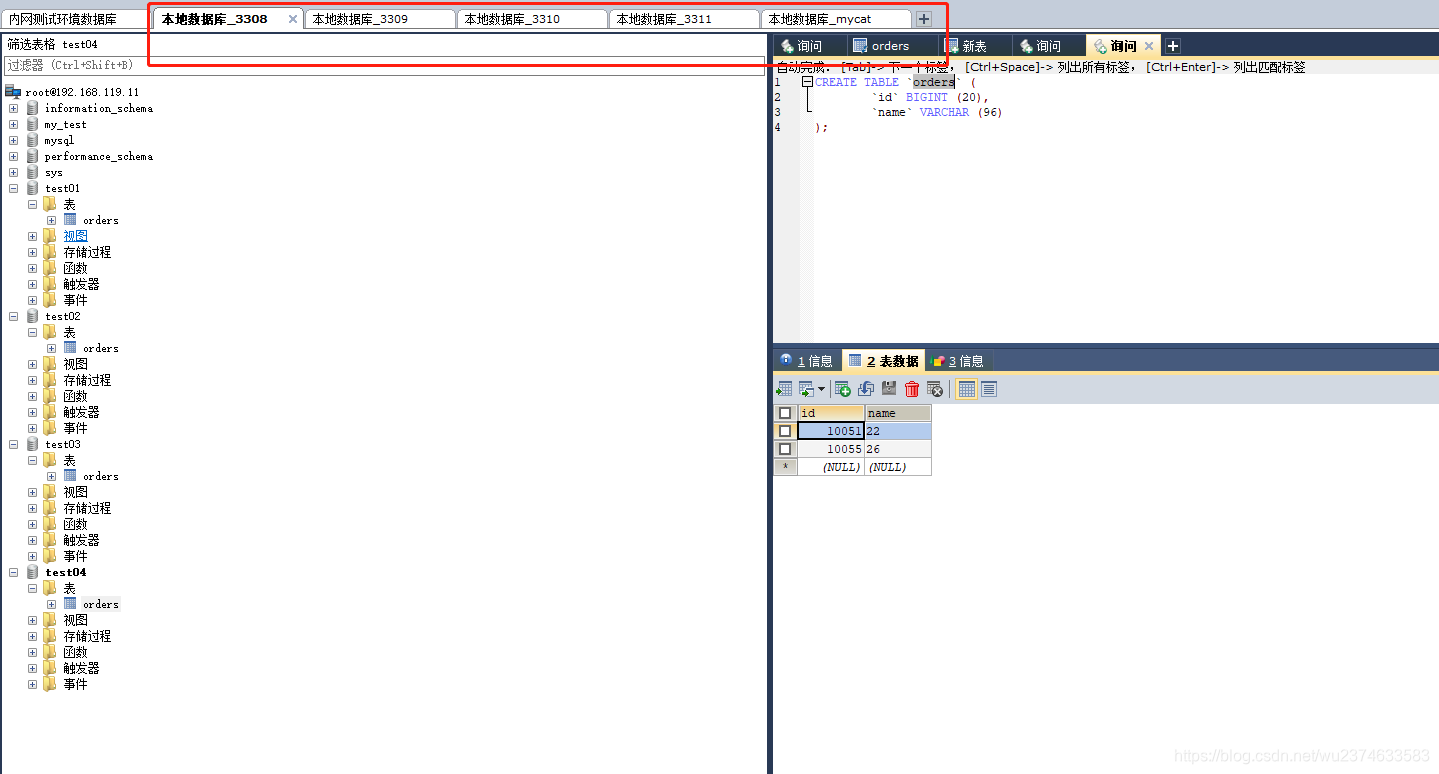Click the orders table icon under test01
The width and height of the screenshot is (1439, 774).
[70, 219]
